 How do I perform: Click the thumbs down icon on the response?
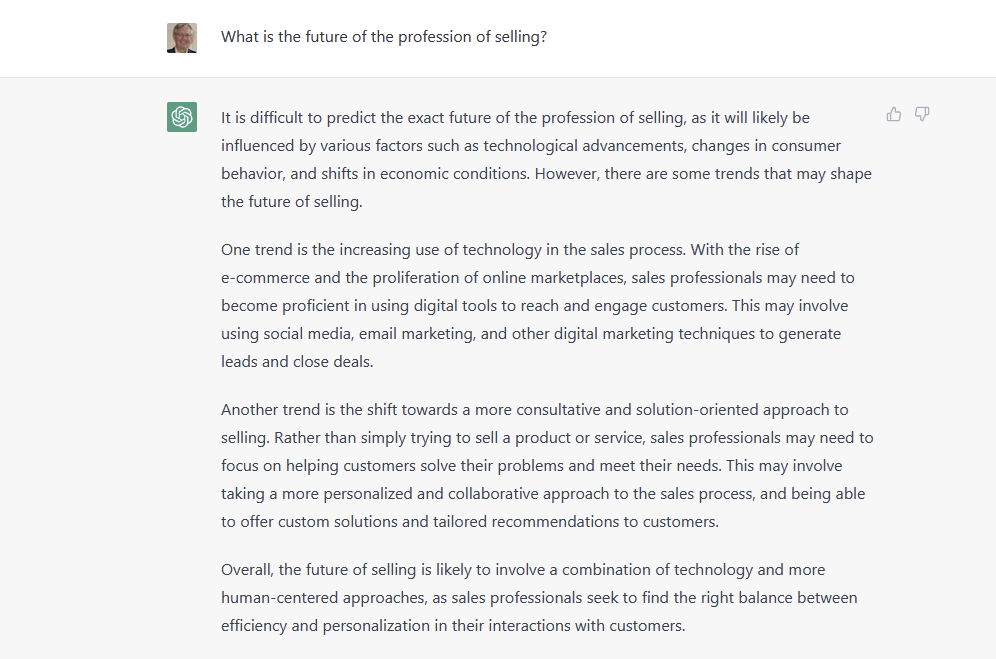922,115
